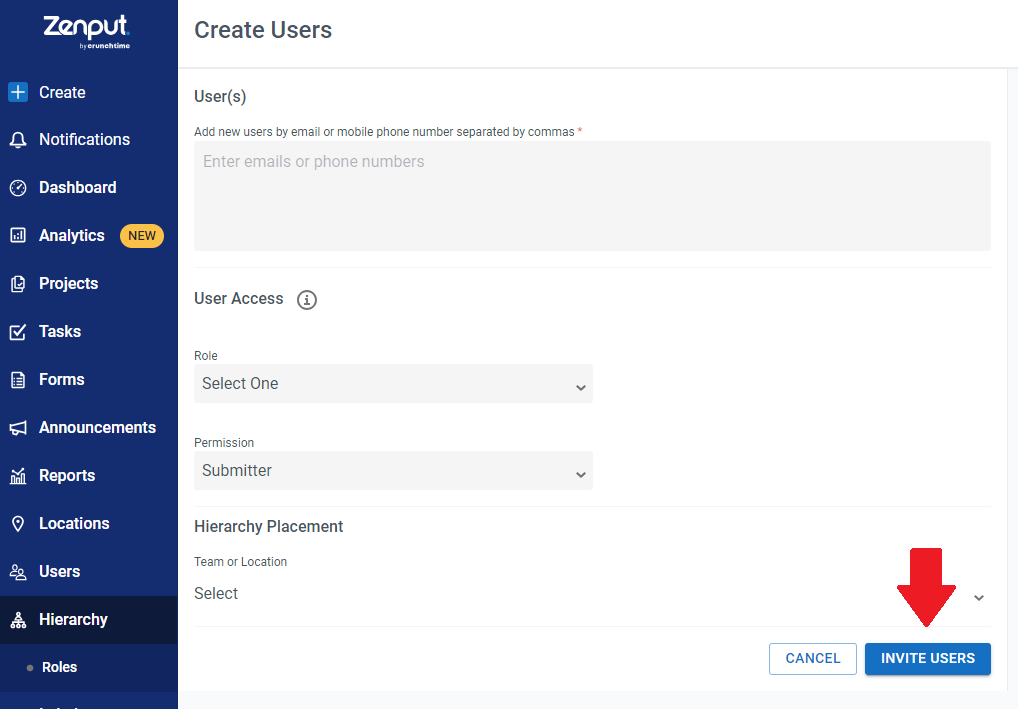Click the INVITE USERS button
This screenshot has width=1018, height=709.
[x=928, y=659]
